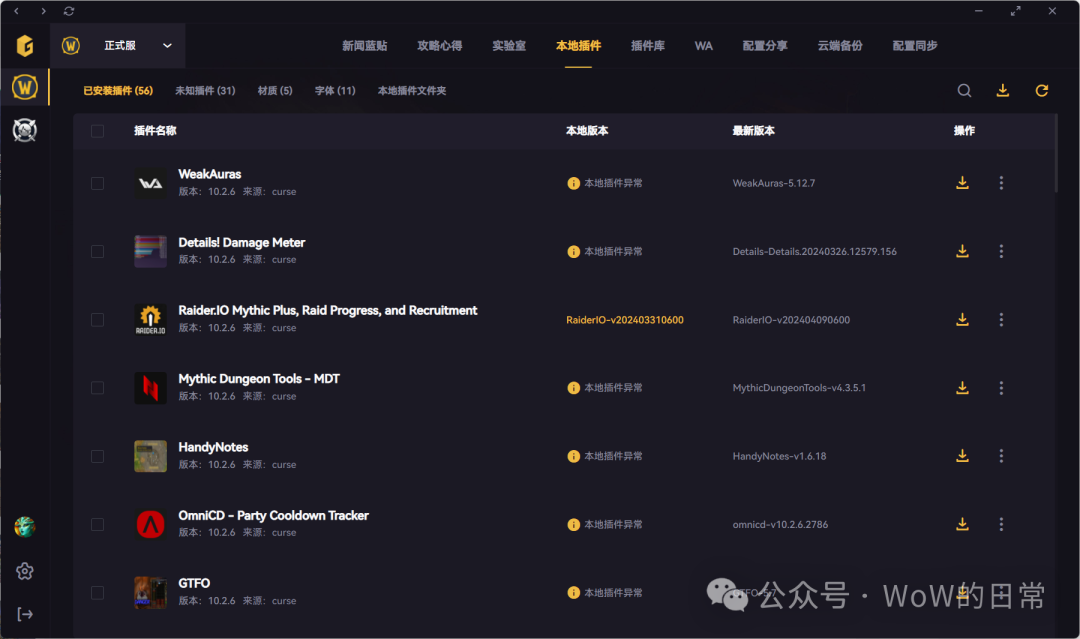Screen dimensions: 1080x639
Task: Check the Raider.IO row checkbox
Action: (98, 320)
